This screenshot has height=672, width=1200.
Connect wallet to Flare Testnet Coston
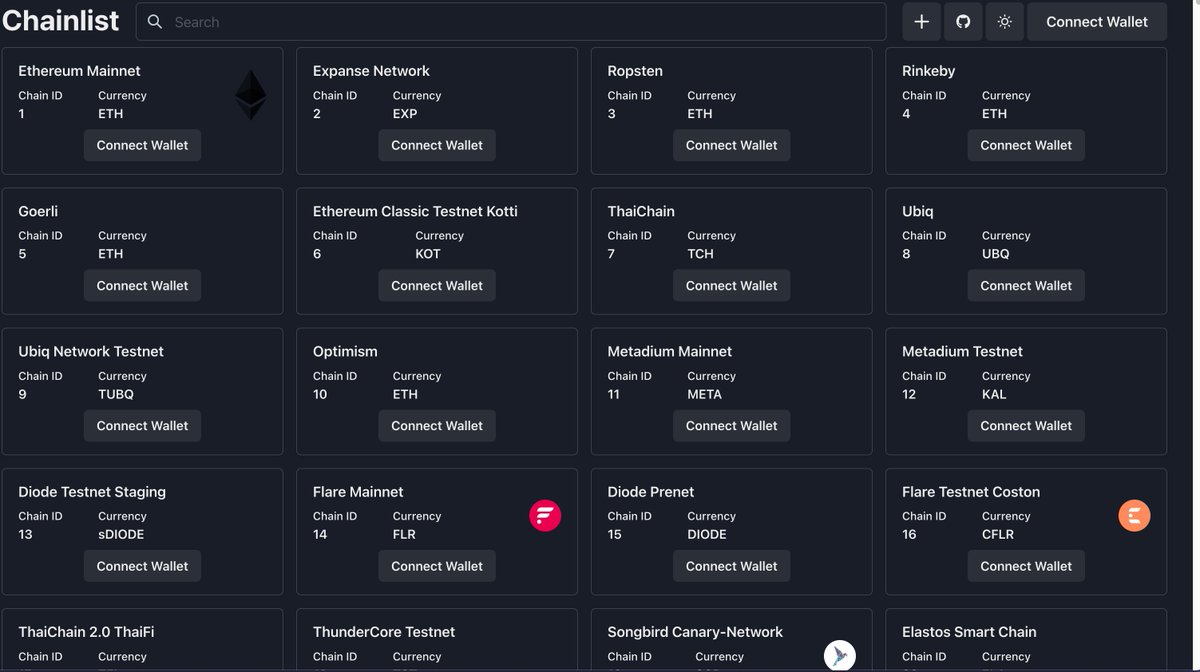point(1025,565)
